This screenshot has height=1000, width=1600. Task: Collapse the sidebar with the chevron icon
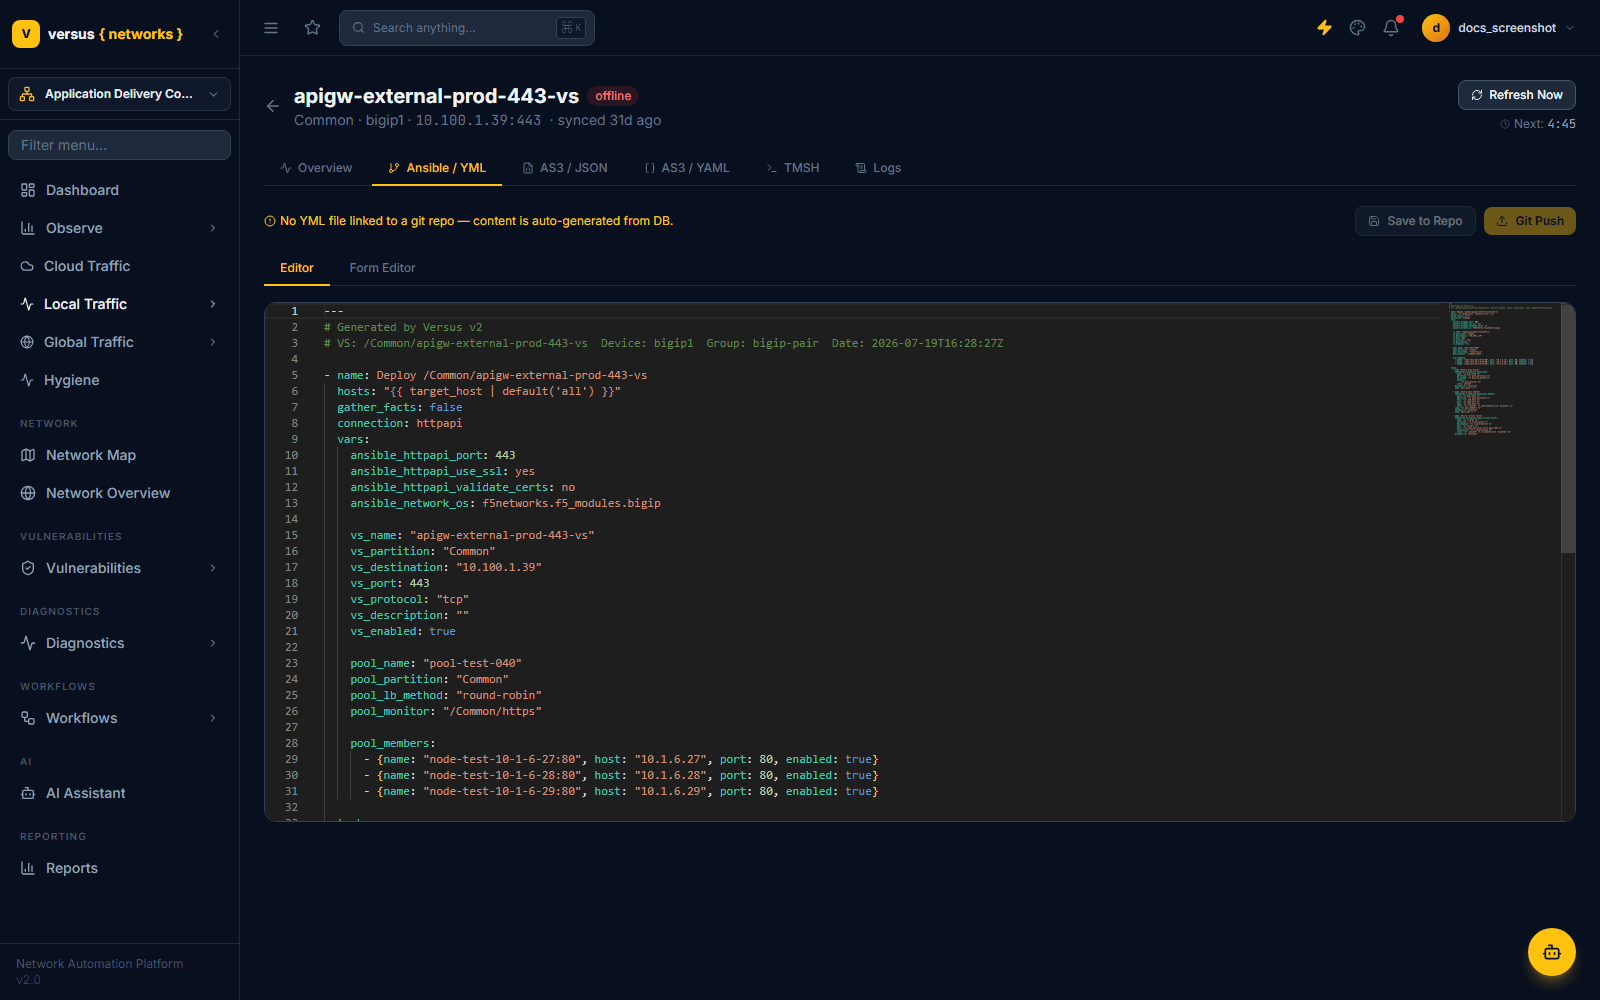click(x=216, y=34)
